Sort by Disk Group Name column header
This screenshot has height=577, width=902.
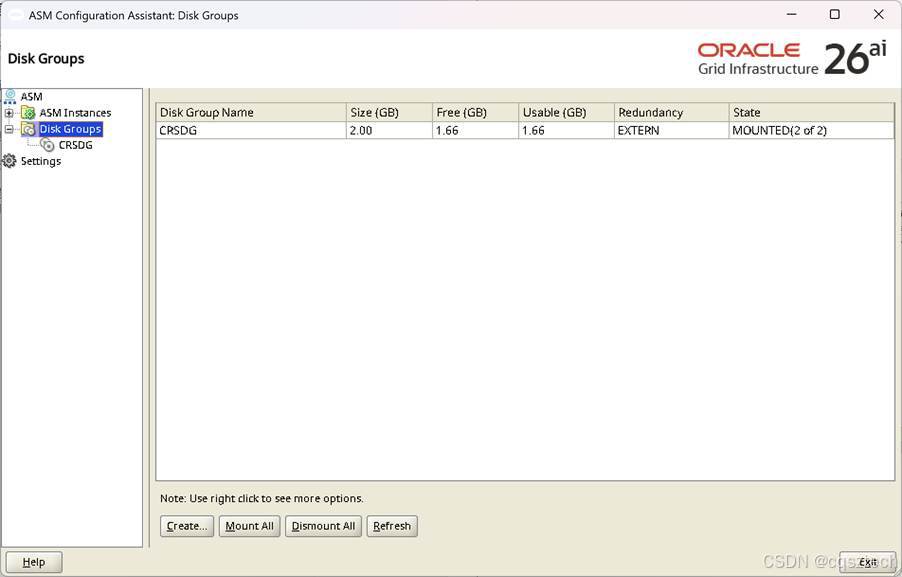pos(251,112)
